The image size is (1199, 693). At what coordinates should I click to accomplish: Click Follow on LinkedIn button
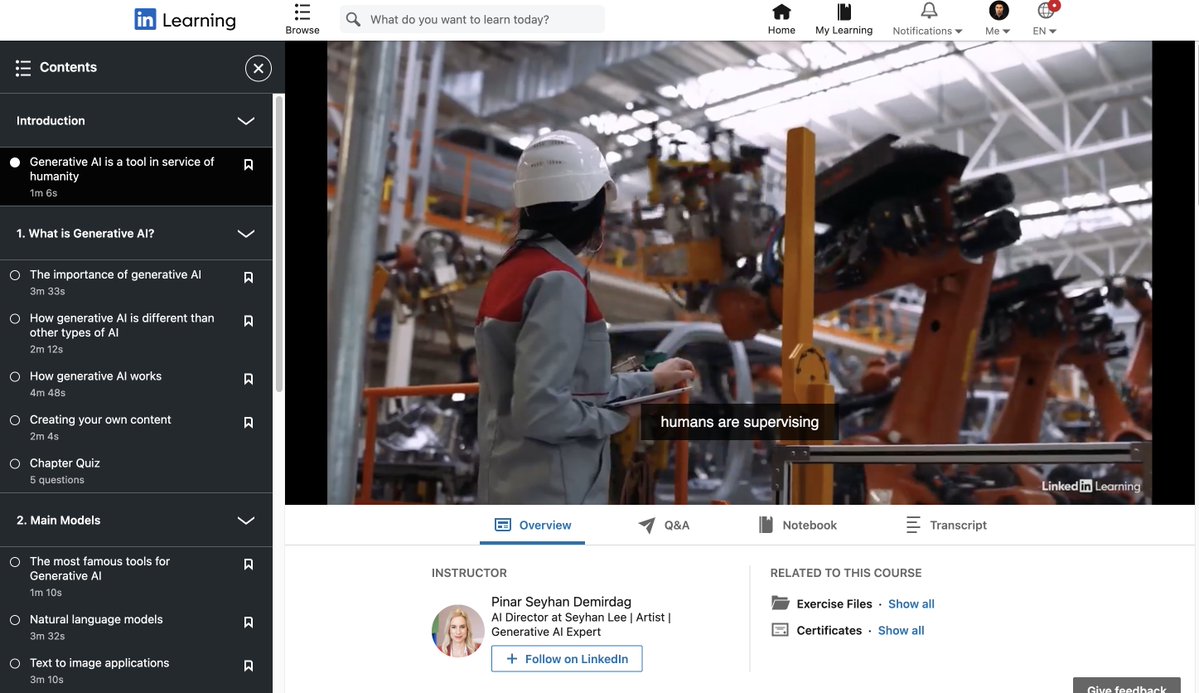point(566,659)
